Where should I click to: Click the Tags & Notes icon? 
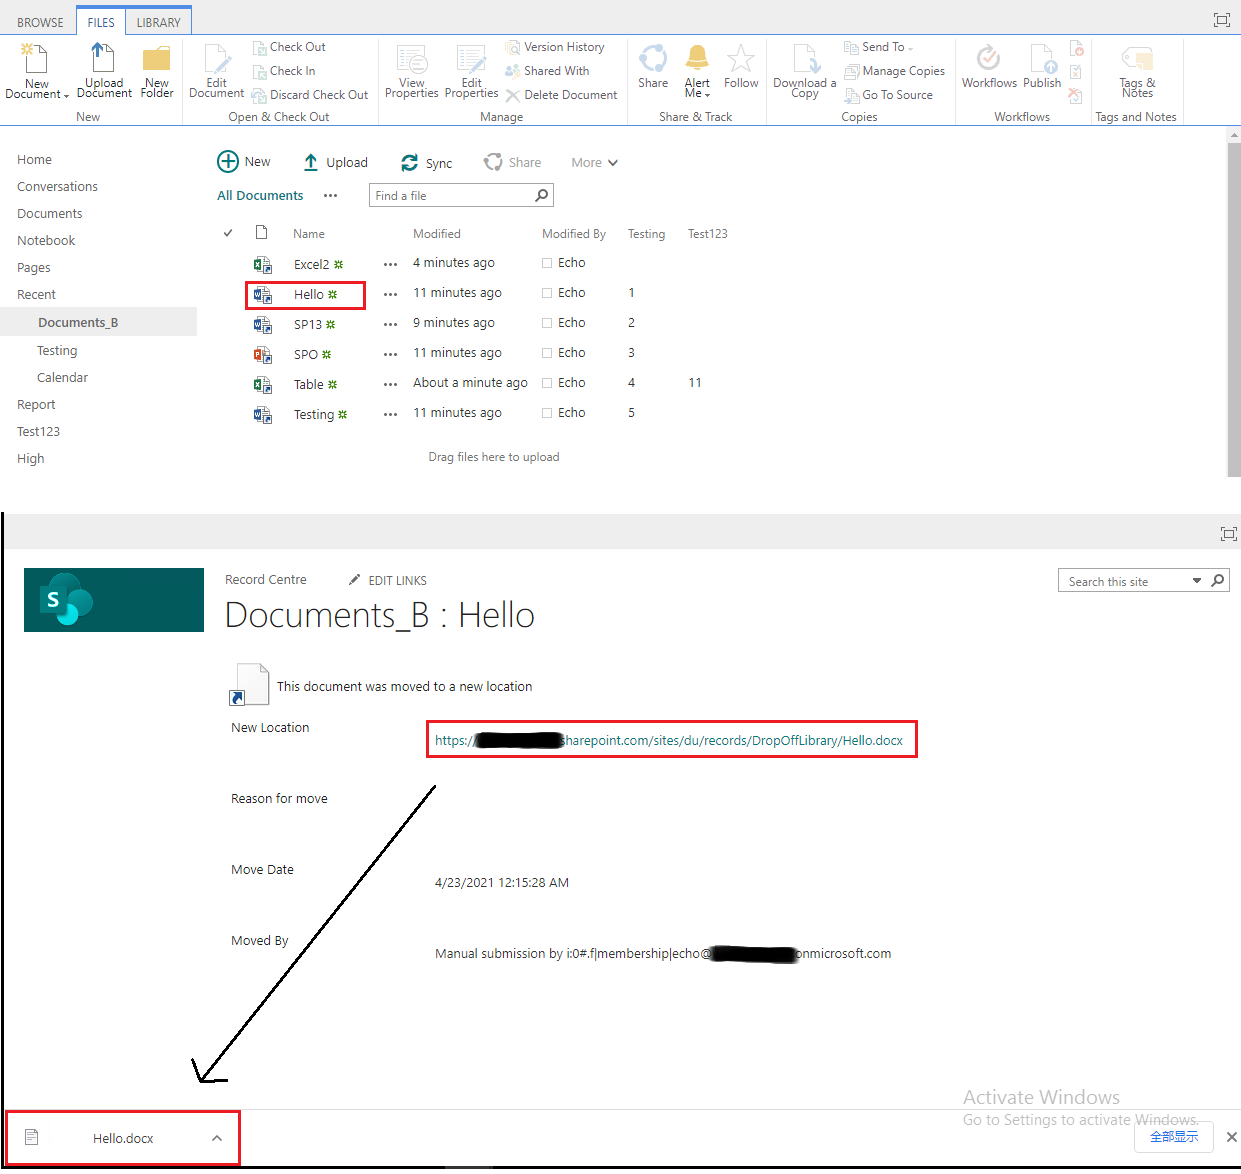(1136, 62)
